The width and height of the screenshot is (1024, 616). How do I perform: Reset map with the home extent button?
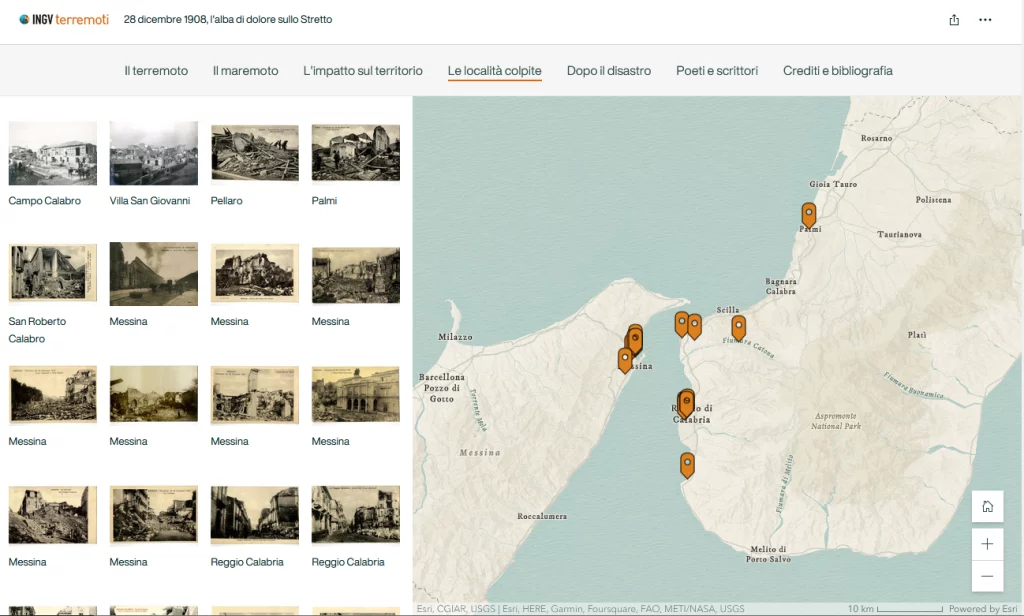point(987,506)
